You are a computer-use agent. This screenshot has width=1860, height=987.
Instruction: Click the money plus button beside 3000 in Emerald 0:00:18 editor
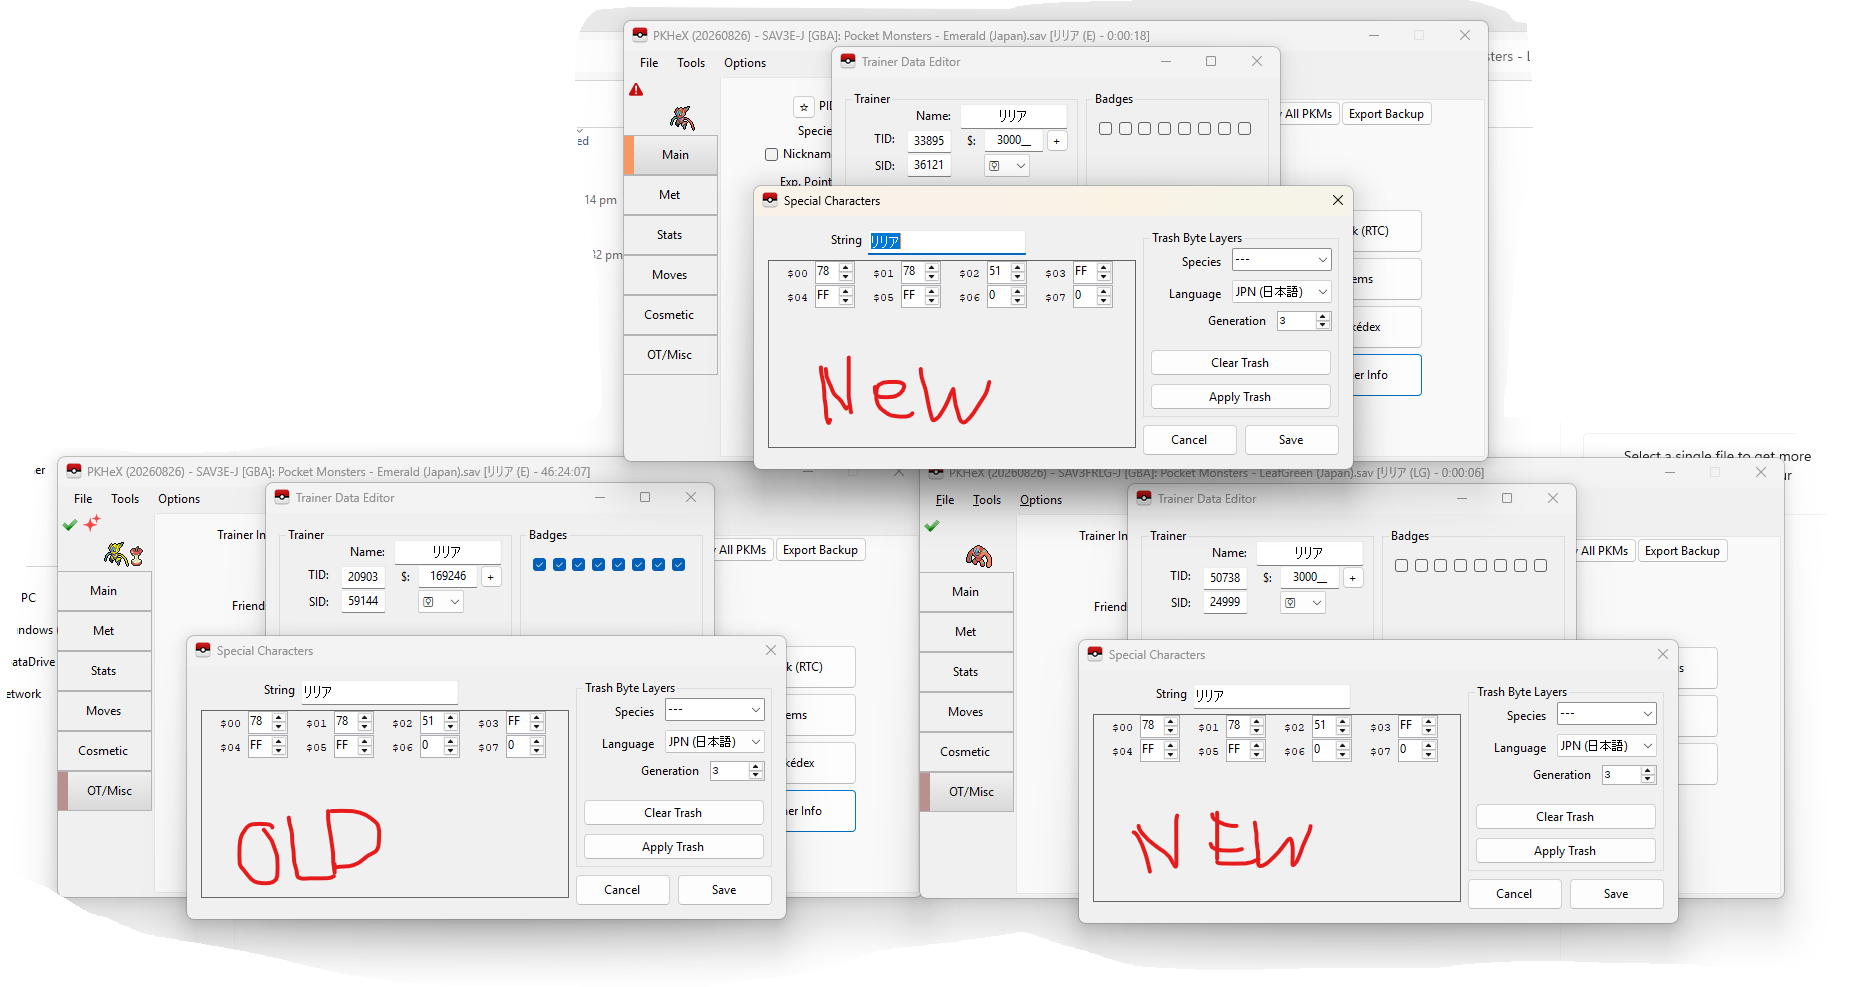point(1057,141)
